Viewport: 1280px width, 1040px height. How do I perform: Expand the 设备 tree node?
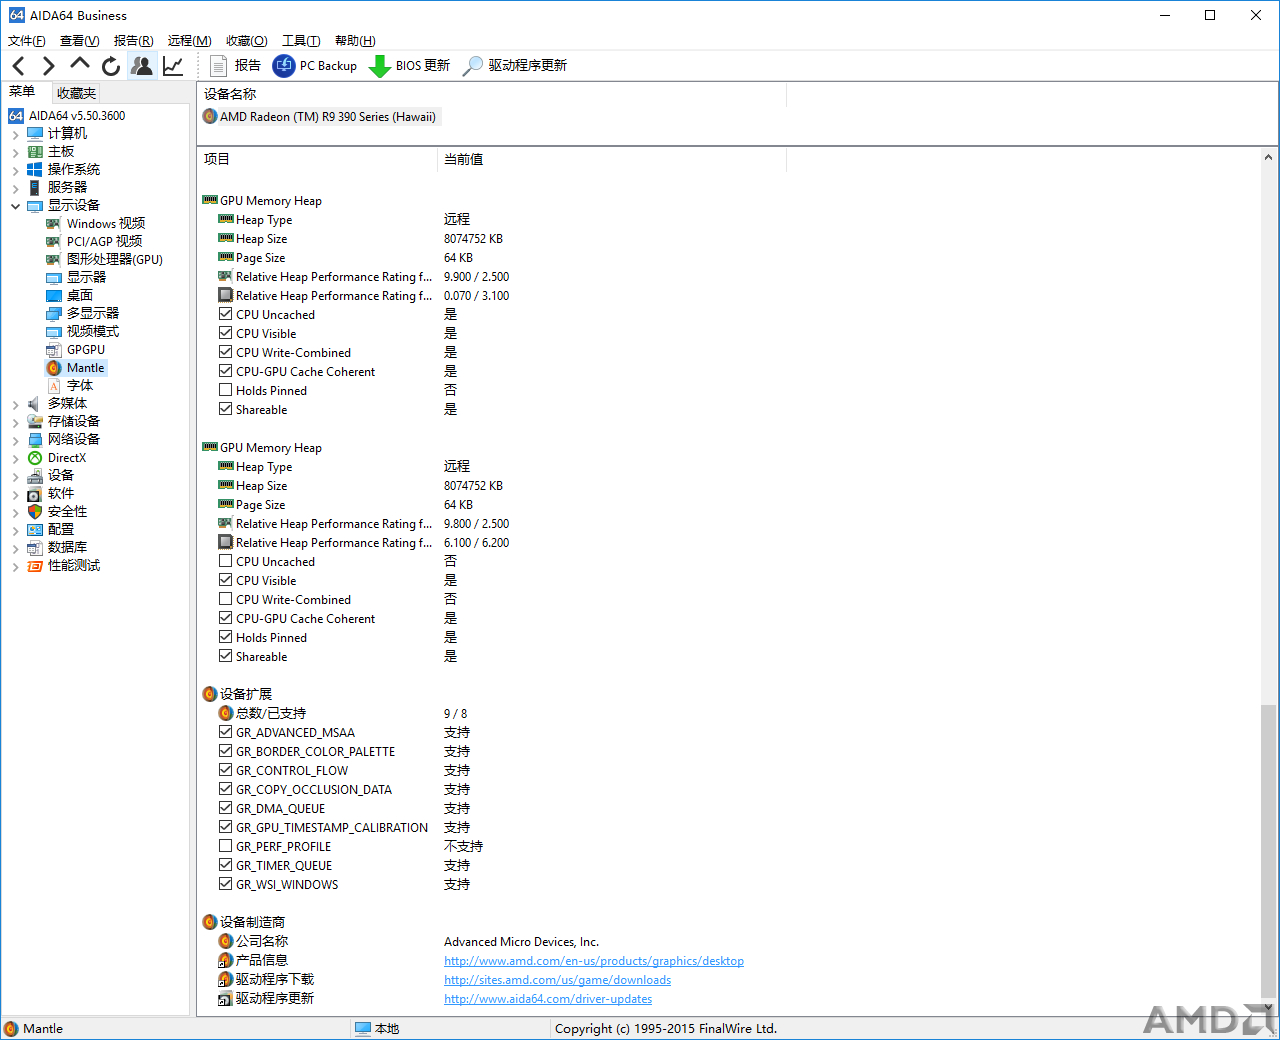coord(15,476)
